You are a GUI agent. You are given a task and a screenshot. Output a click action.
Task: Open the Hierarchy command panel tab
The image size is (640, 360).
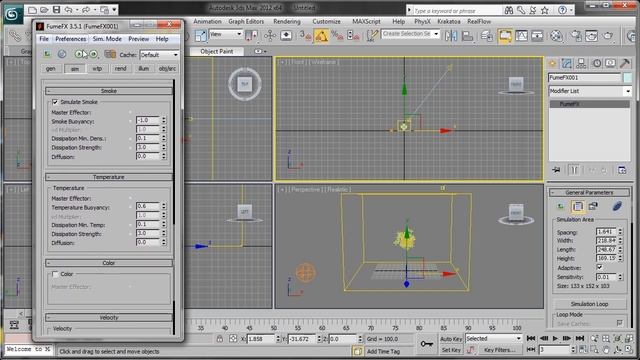[x=581, y=63]
